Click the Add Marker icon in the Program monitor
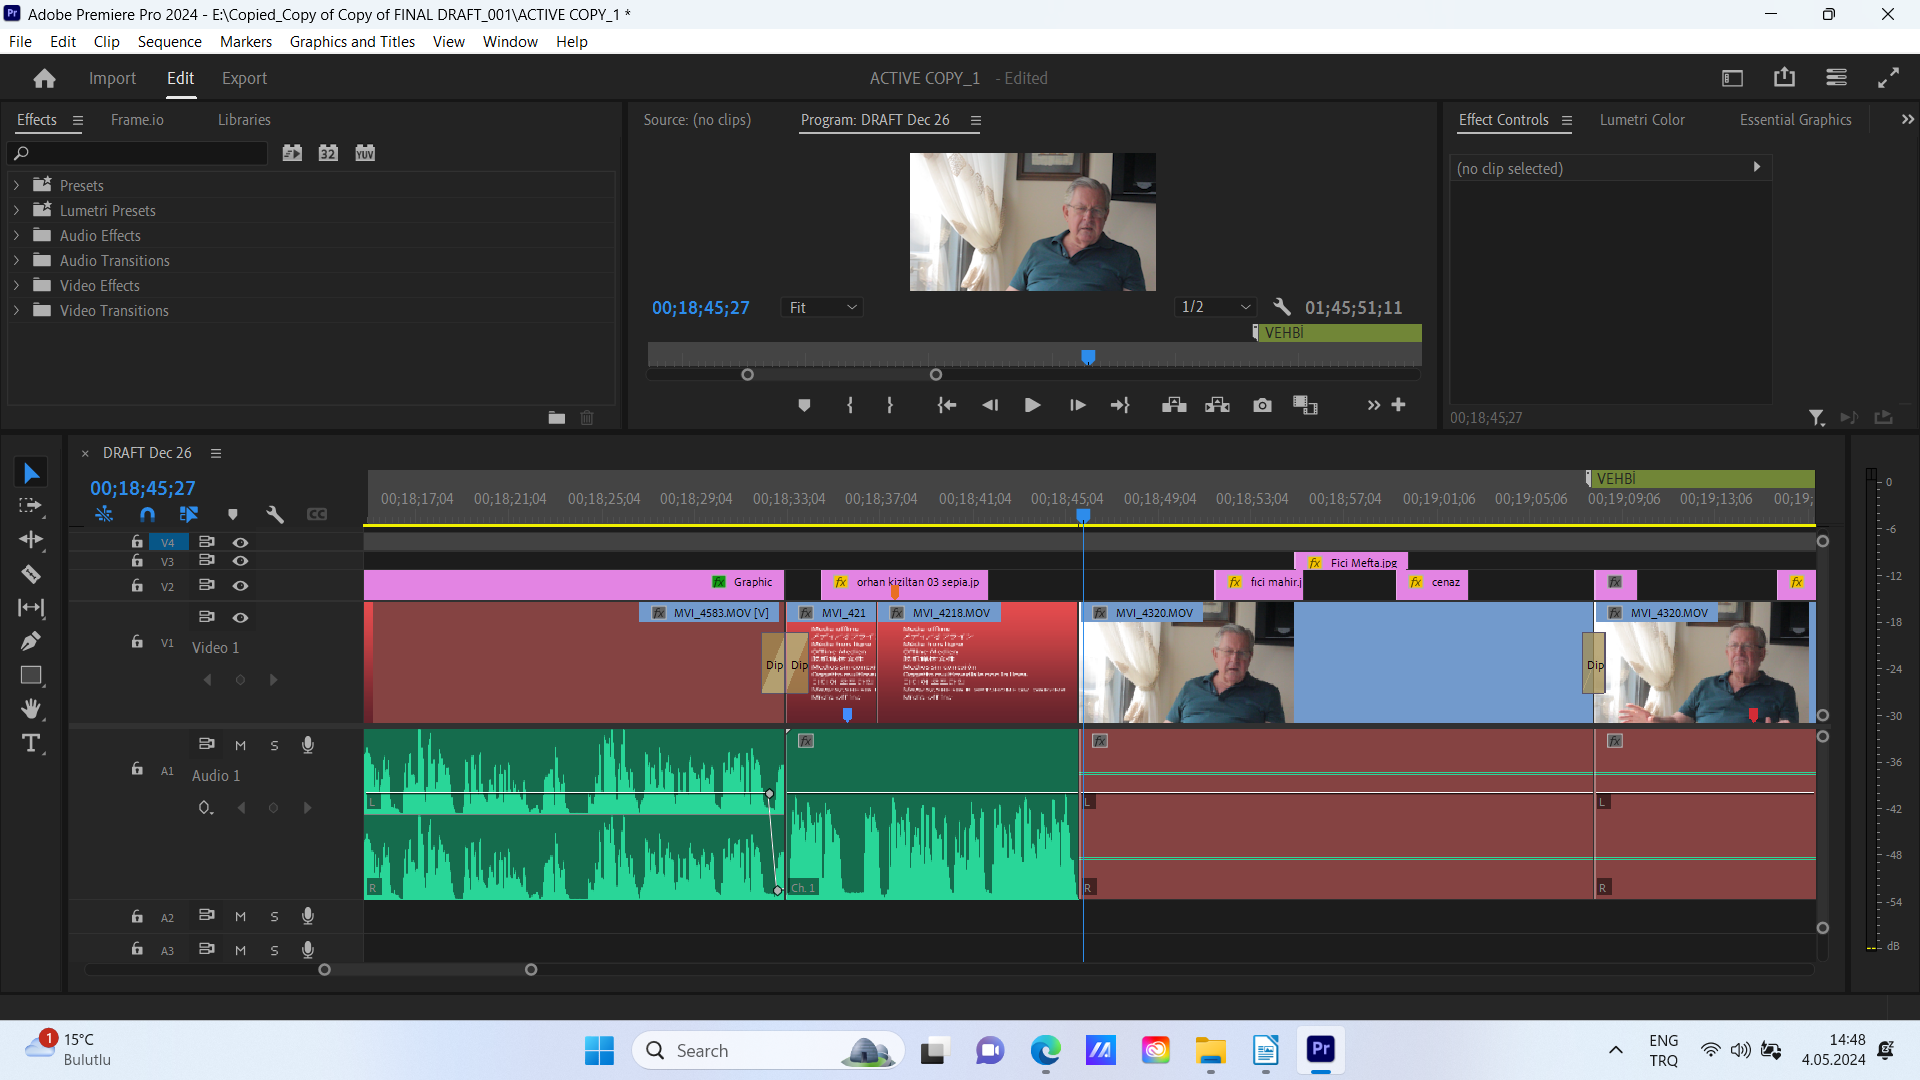 coord(804,405)
